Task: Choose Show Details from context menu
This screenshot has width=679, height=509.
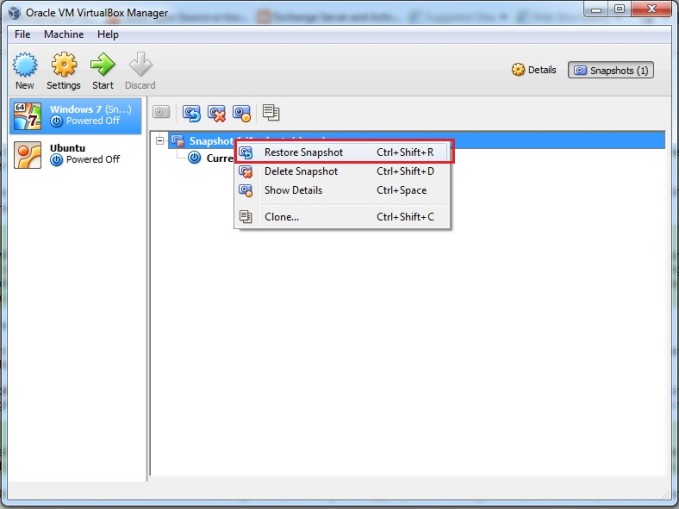Action: (342, 190)
